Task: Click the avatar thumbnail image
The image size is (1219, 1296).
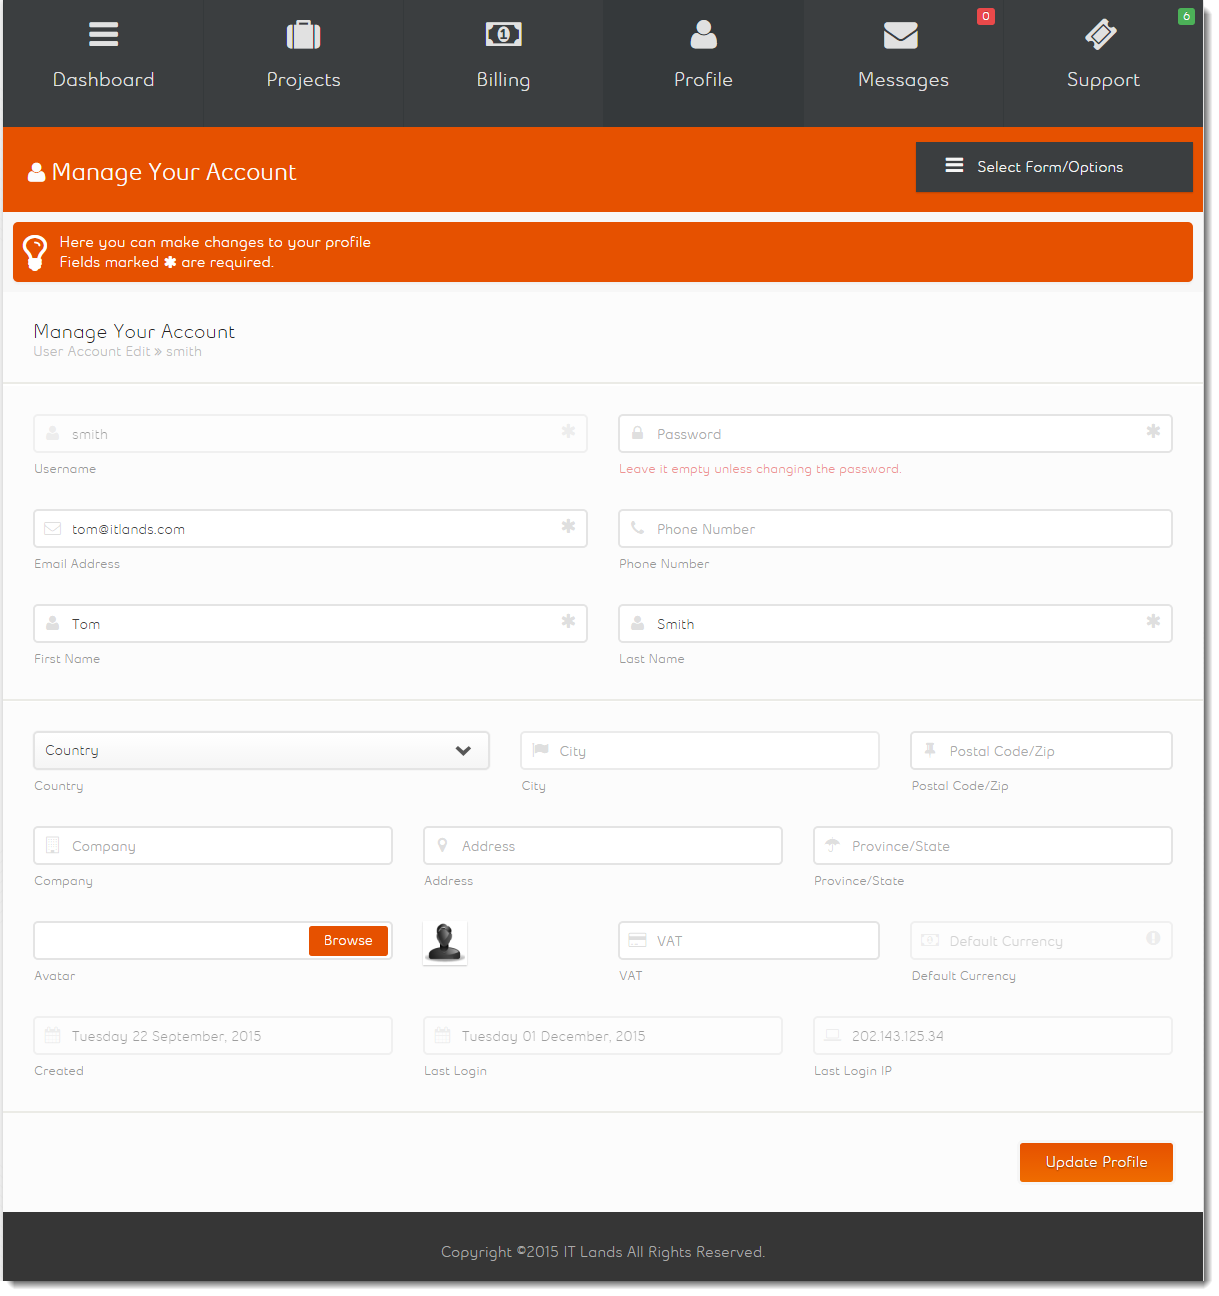Action: coord(445,942)
